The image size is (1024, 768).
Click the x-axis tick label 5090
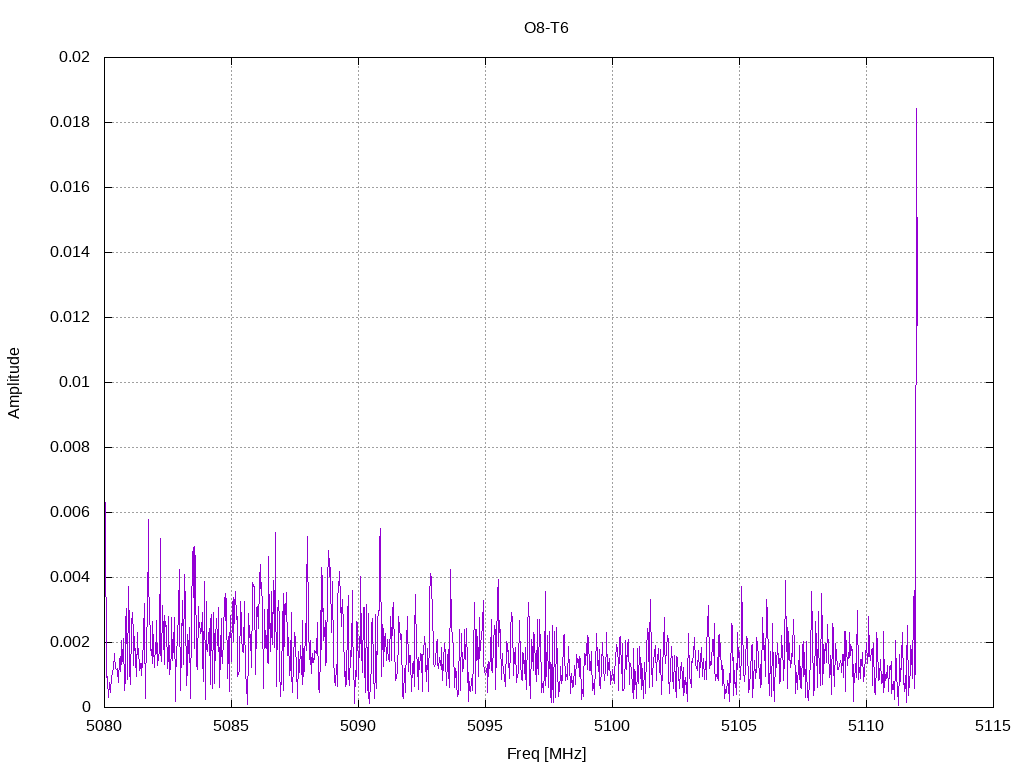(x=359, y=726)
